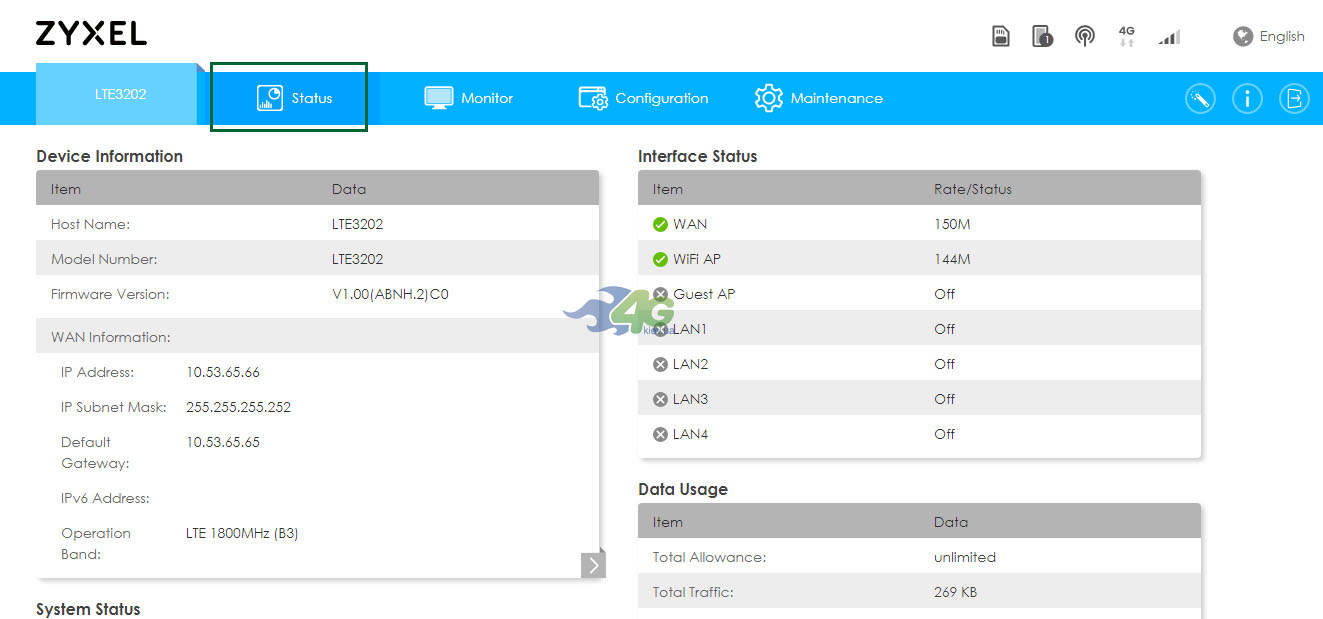Open the English language selector
The image size is (1323, 619).
[1282, 37]
